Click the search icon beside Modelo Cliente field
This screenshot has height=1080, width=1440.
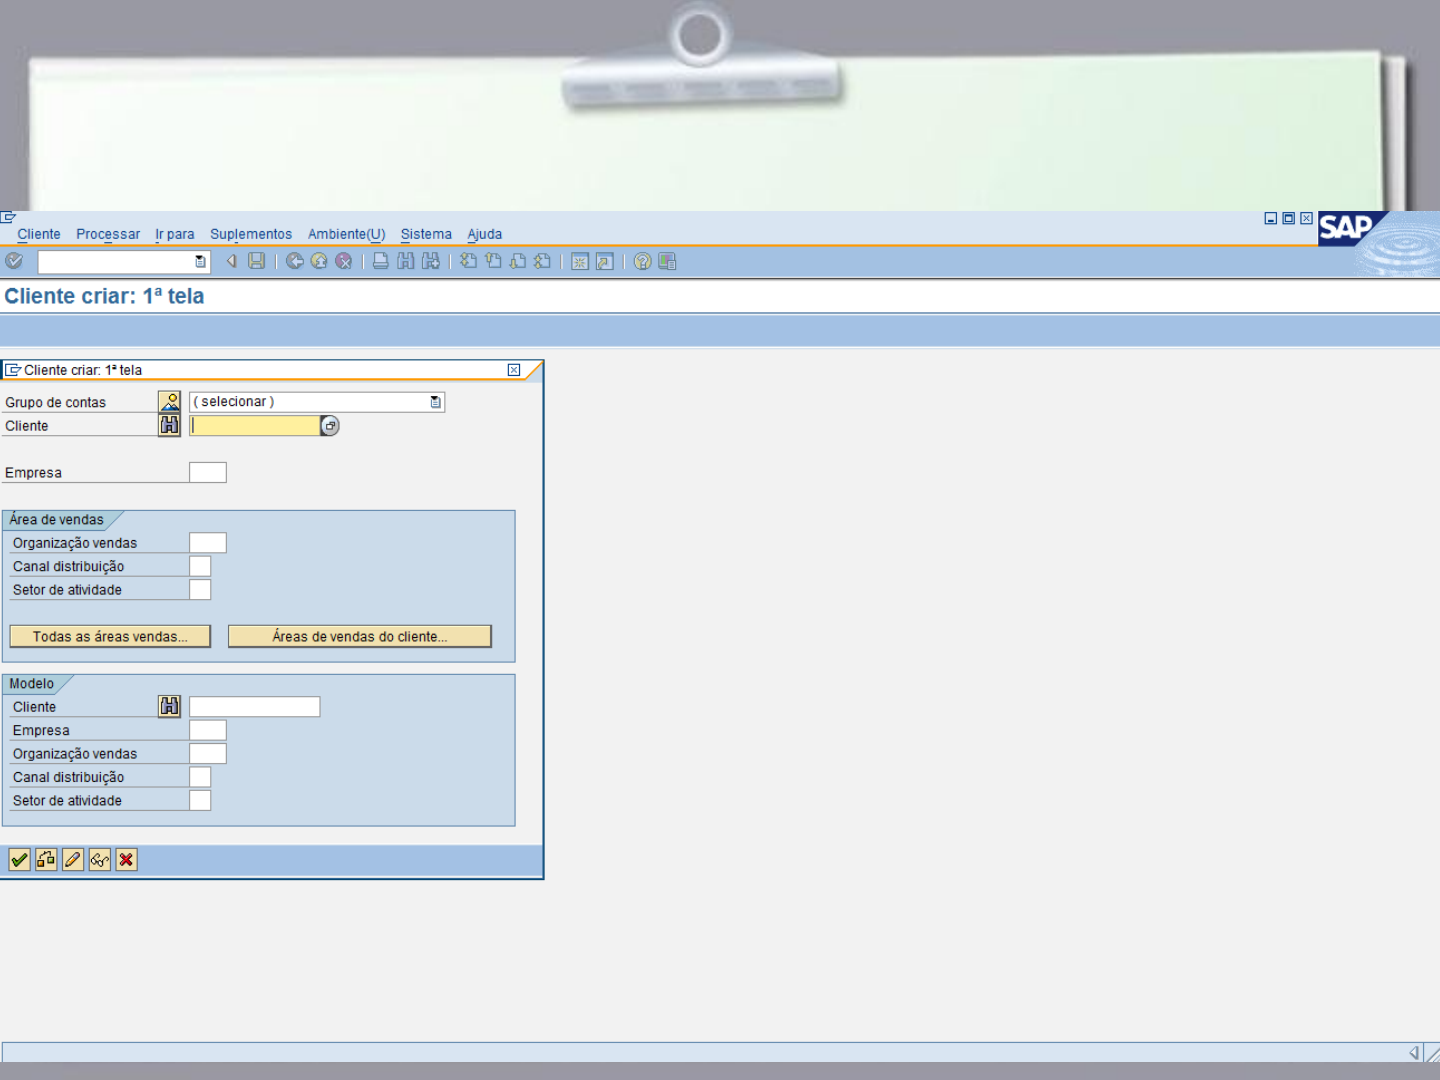tap(169, 706)
